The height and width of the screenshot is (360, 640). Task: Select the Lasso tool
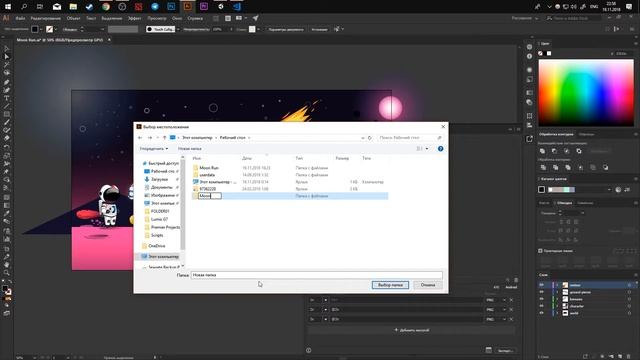7,73
